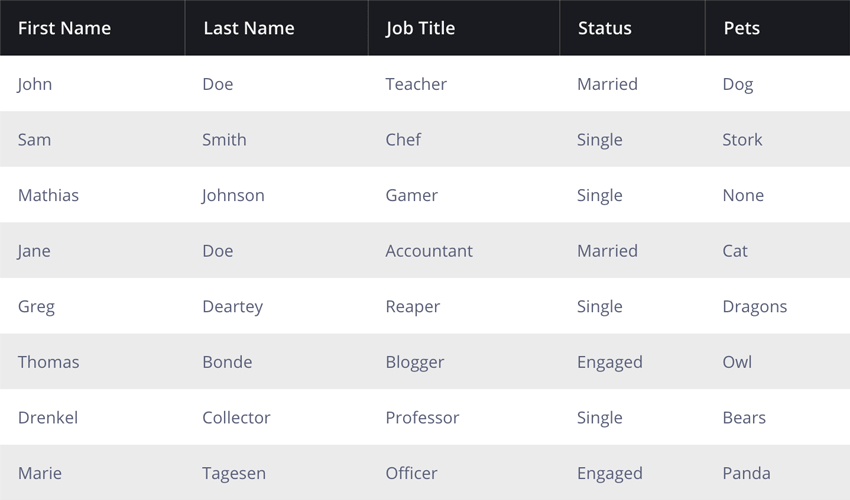Image resolution: width=850 pixels, height=500 pixels.
Task: Click the Gamer job title cell
Action: click(463, 195)
